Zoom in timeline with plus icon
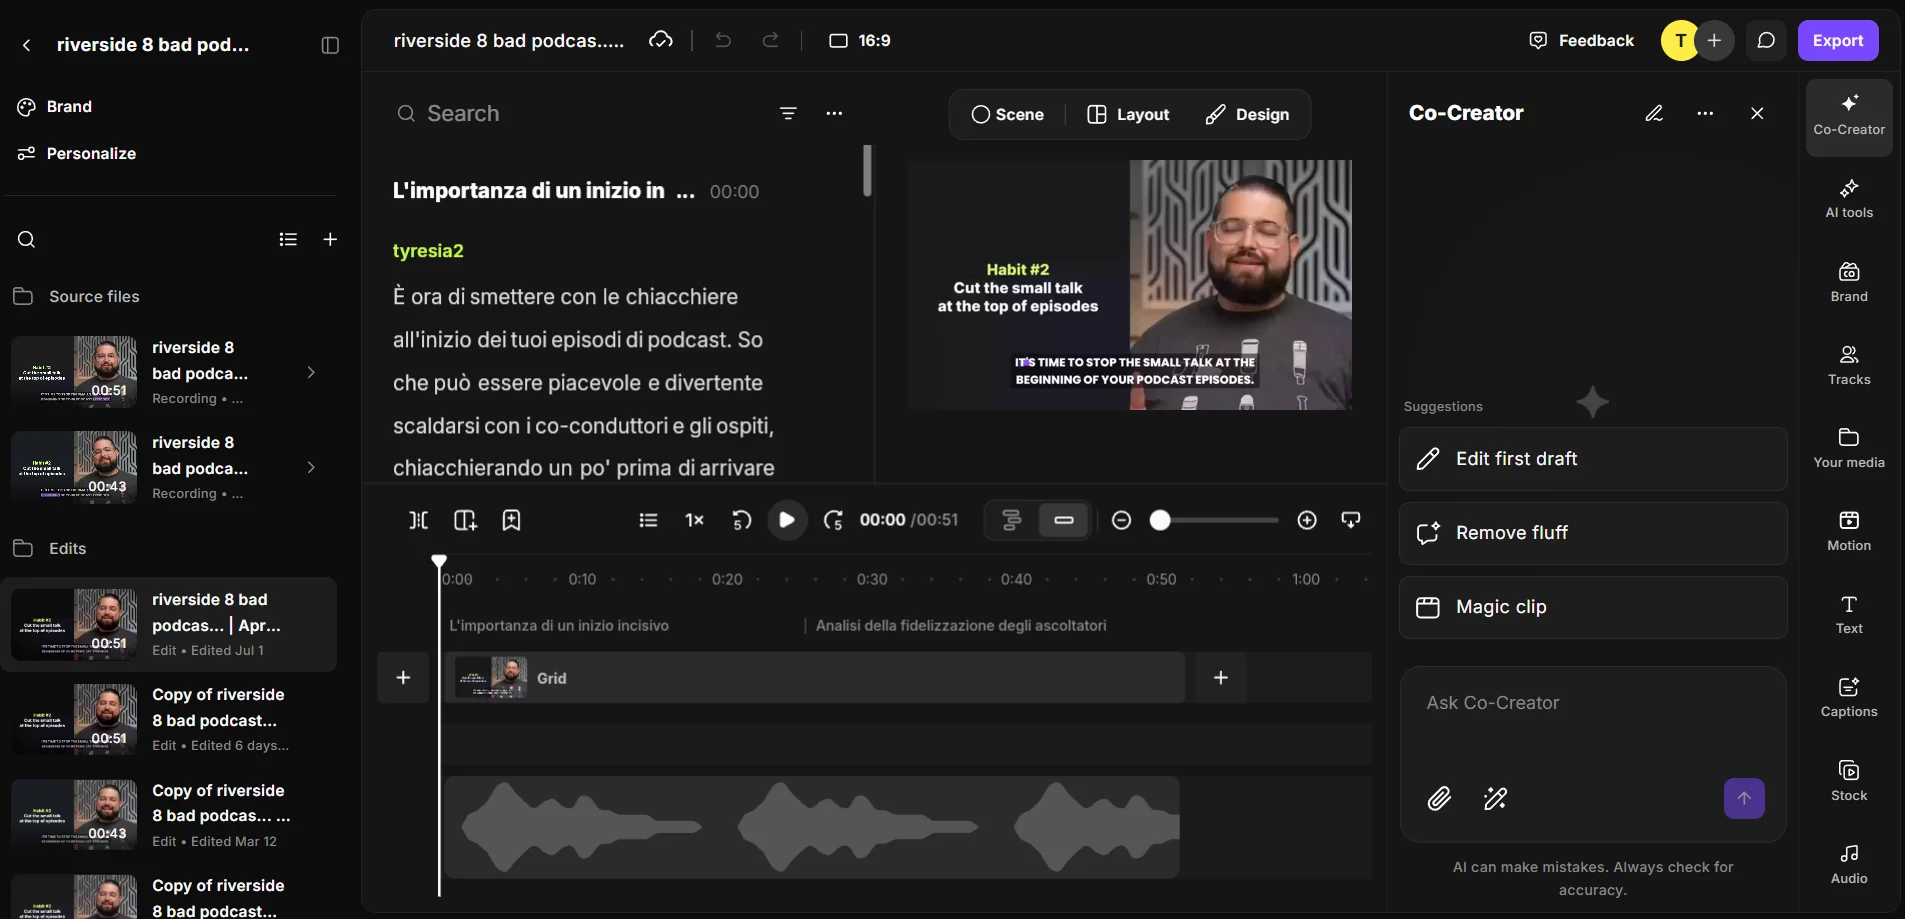 (1307, 520)
